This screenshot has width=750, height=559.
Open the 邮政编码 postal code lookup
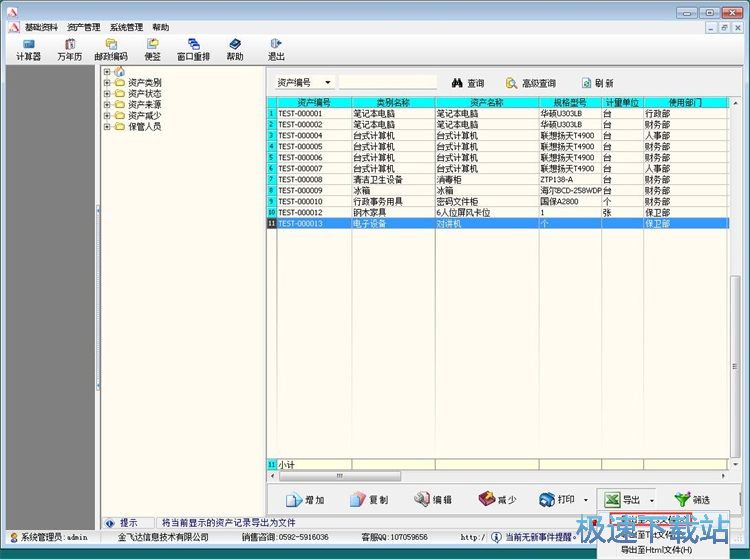[111, 50]
